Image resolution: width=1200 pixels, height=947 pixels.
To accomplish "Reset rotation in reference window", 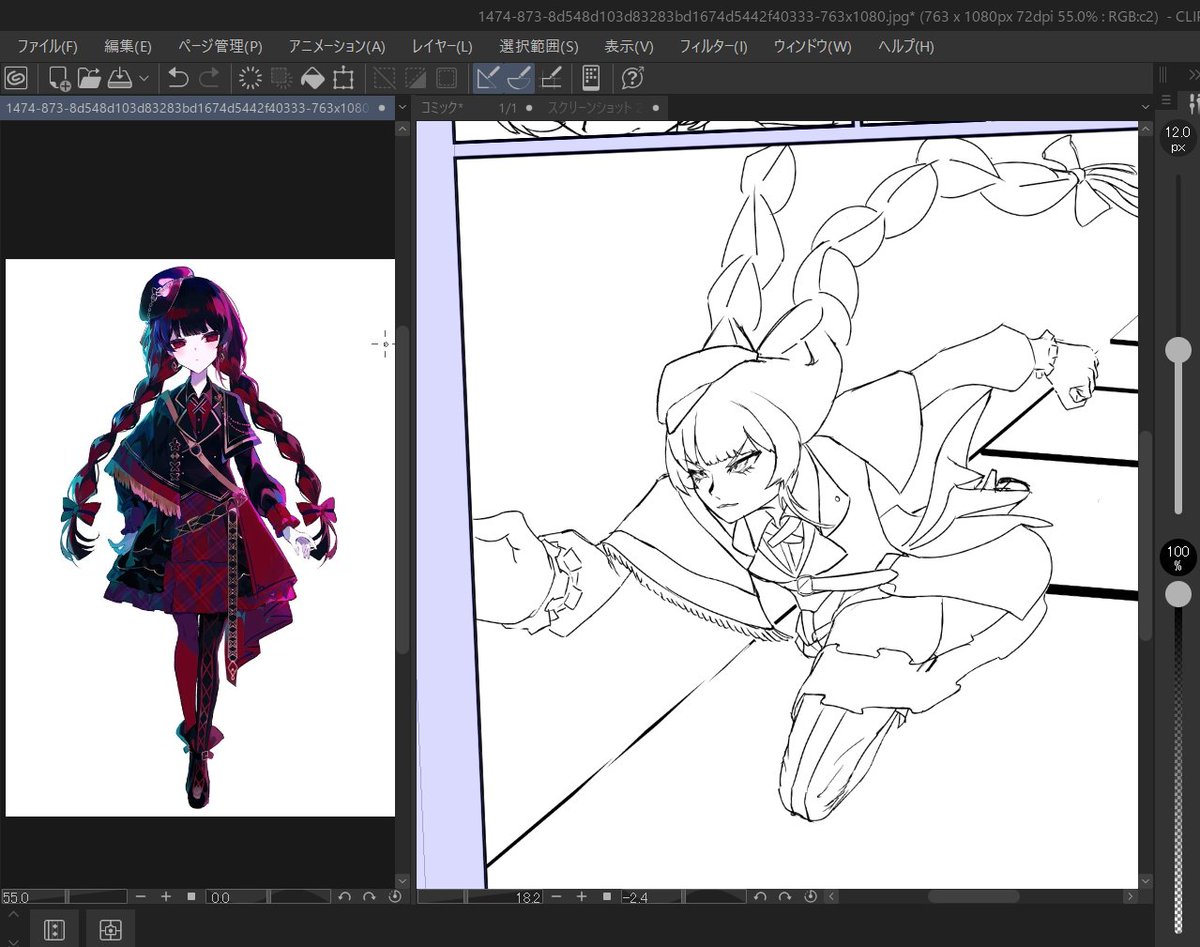I will tap(395, 897).
